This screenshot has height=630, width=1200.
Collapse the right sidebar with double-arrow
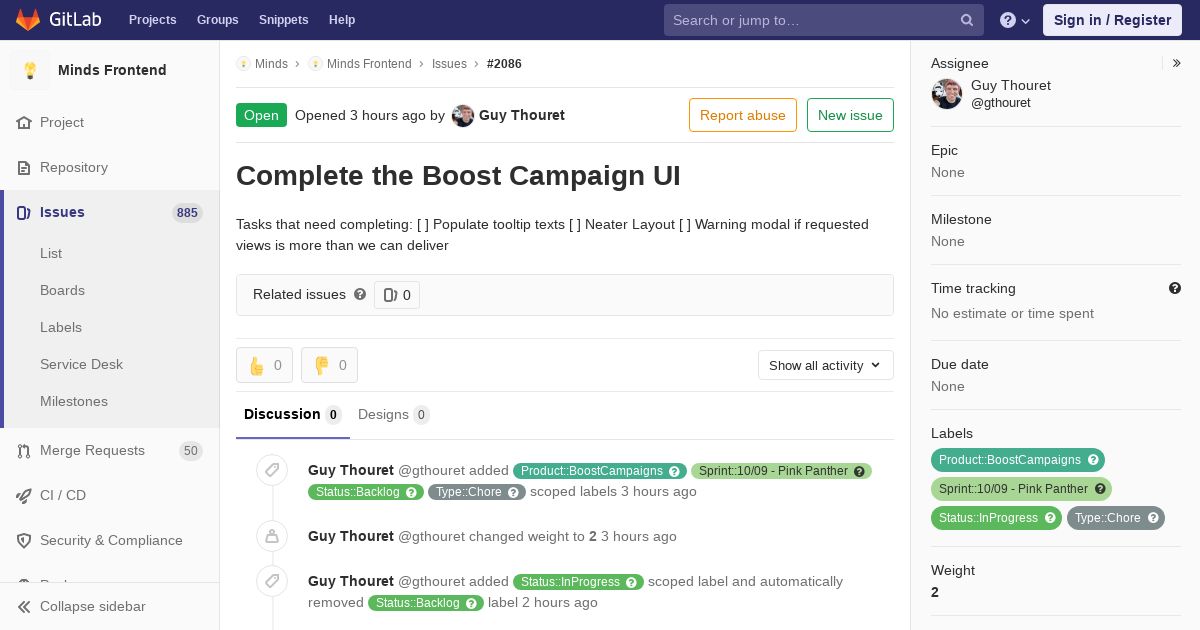tap(1177, 63)
